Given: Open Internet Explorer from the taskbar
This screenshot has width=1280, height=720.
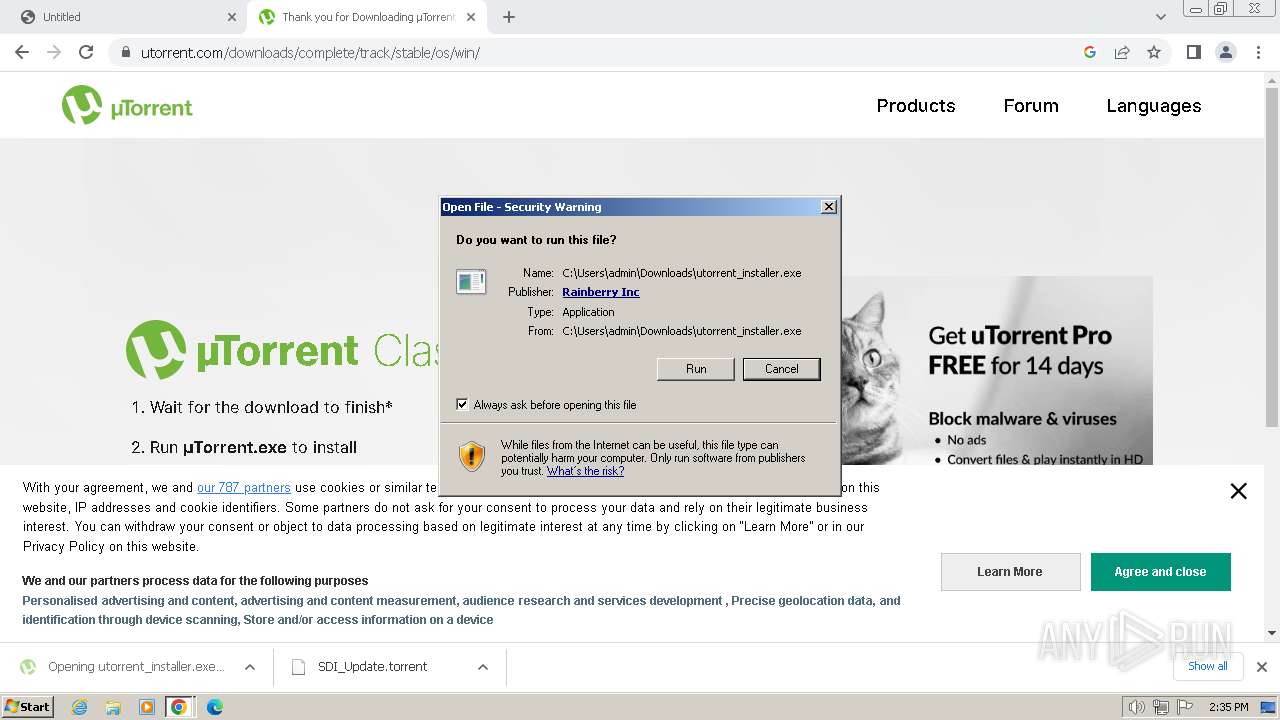Looking at the screenshot, I should (x=79, y=707).
